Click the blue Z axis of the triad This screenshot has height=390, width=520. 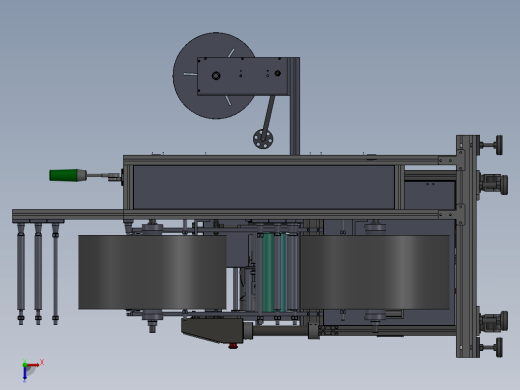(x=25, y=373)
